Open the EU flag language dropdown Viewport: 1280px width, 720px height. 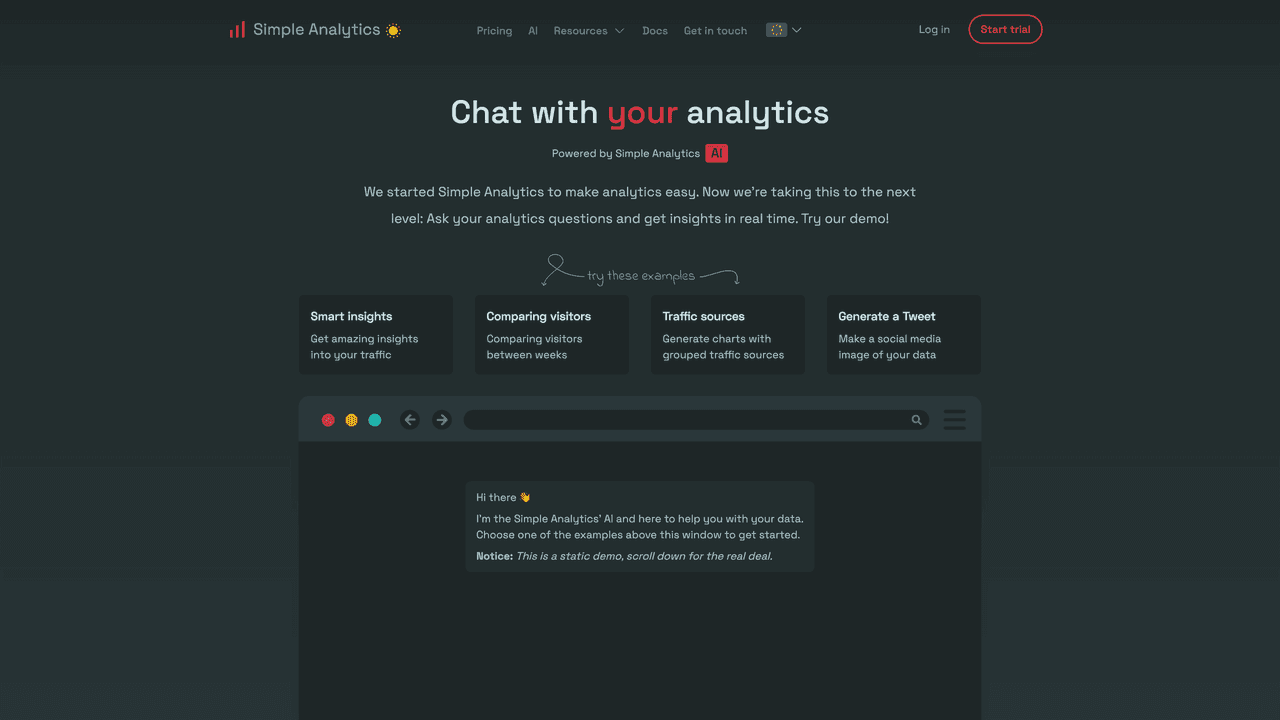(x=784, y=30)
